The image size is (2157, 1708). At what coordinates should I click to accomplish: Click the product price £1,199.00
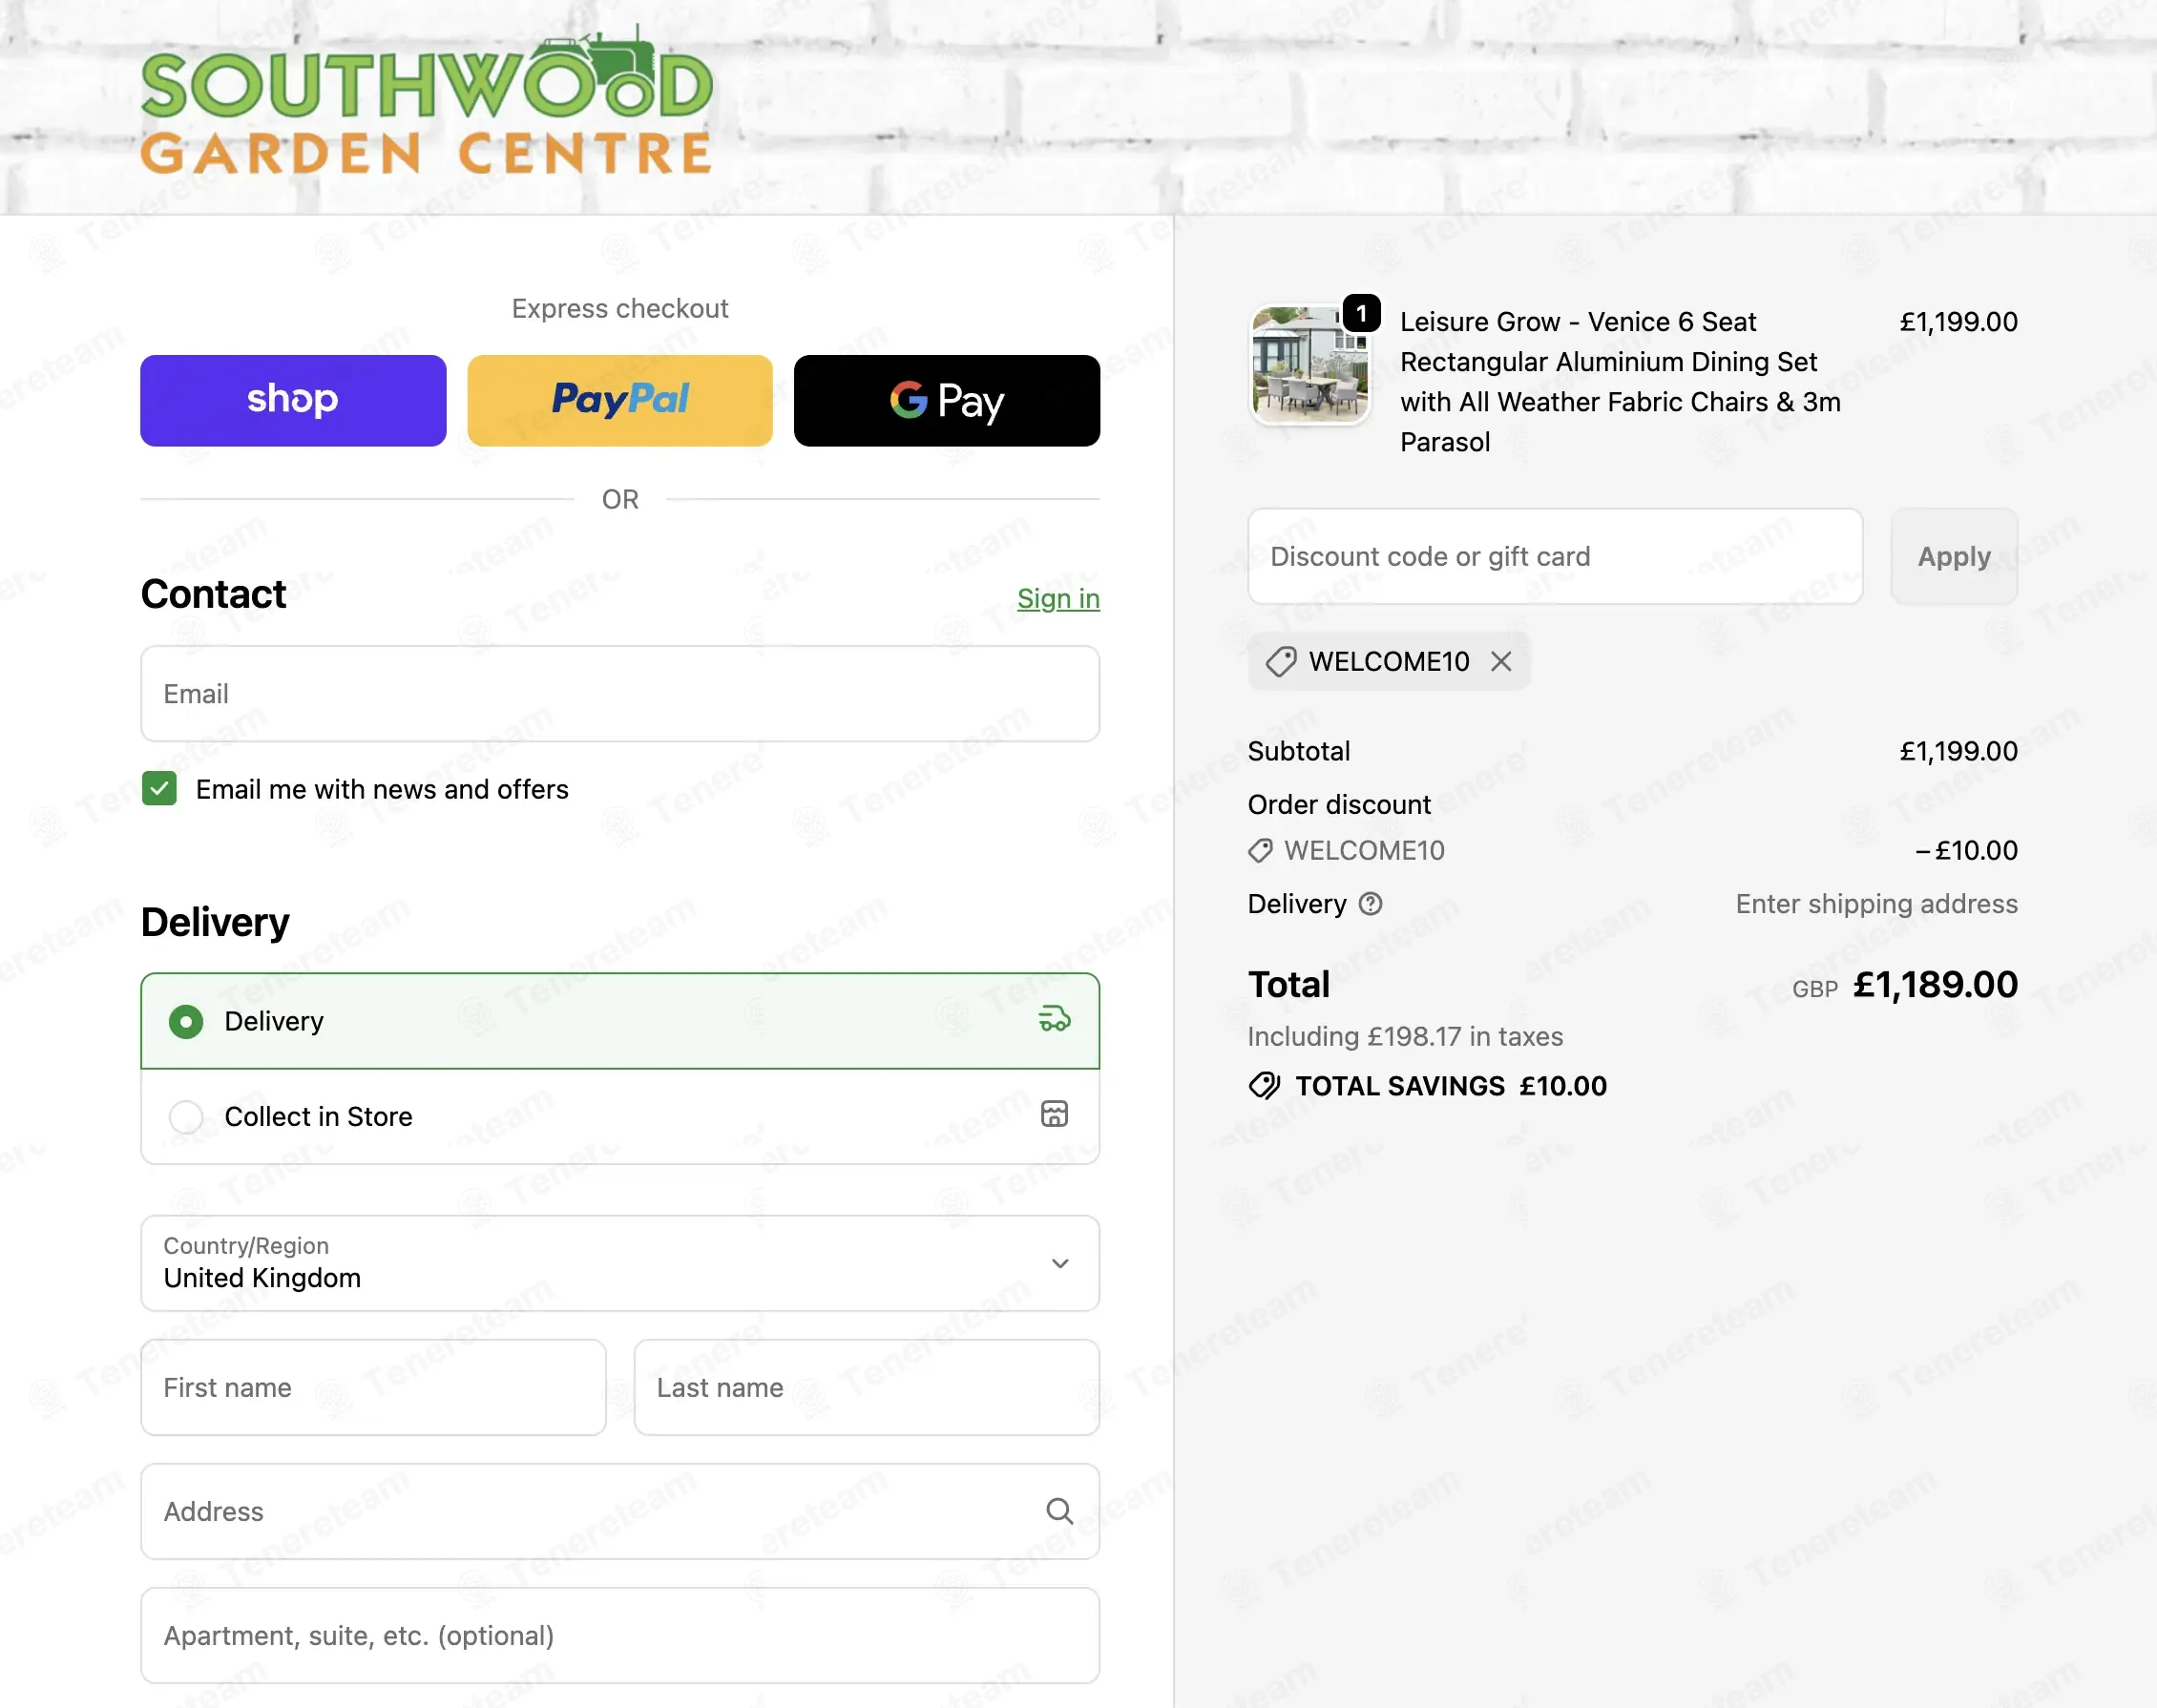(x=1958, y=322)
